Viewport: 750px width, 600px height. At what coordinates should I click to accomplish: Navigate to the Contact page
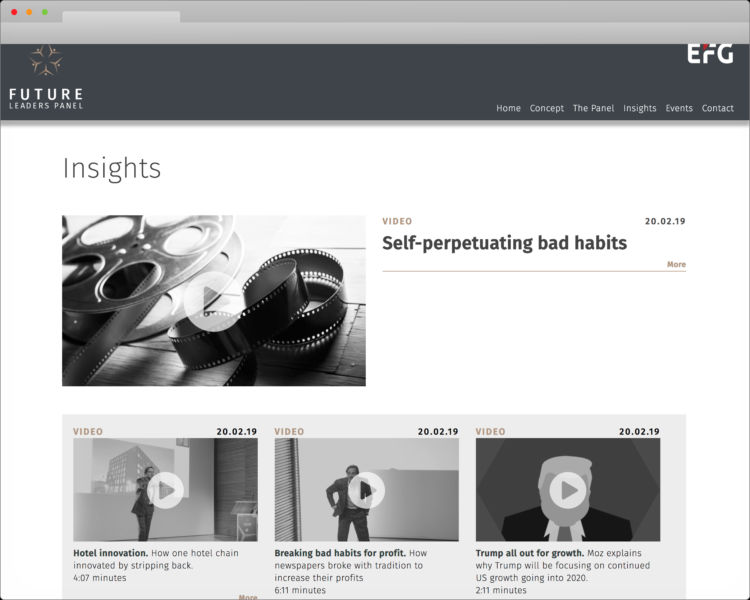click(717, 108)
